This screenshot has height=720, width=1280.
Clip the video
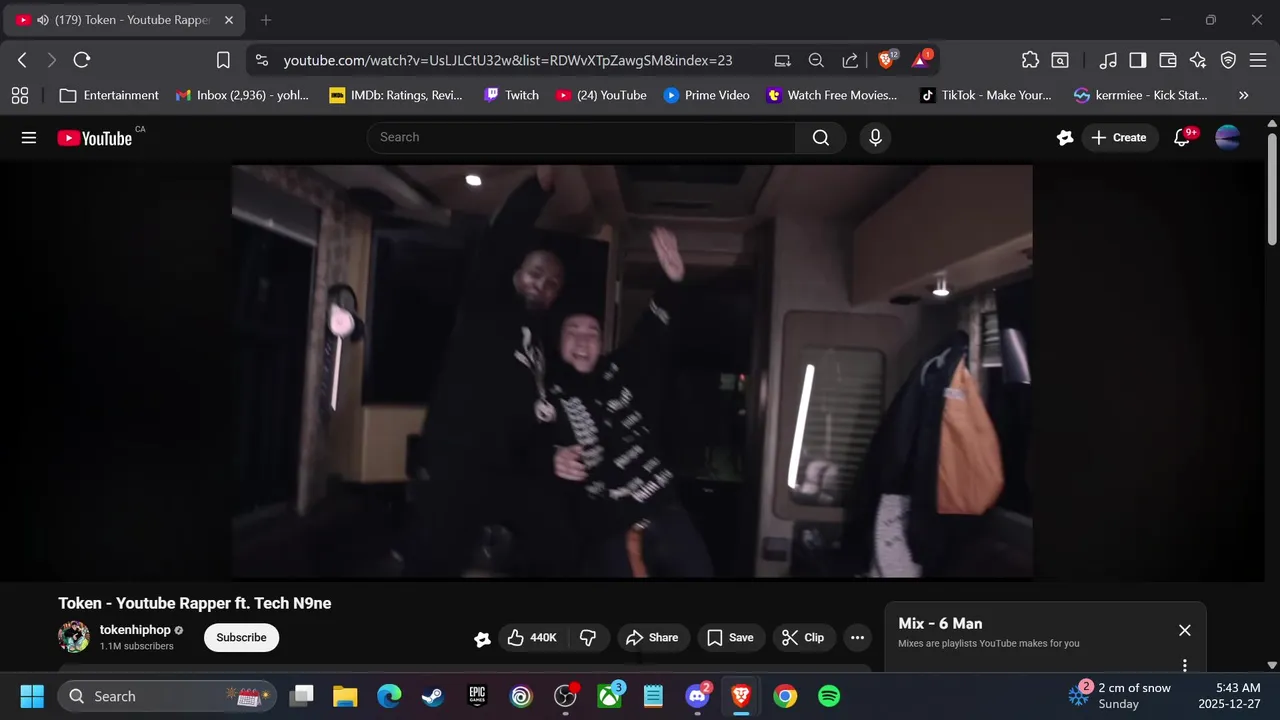pos(803,637)
